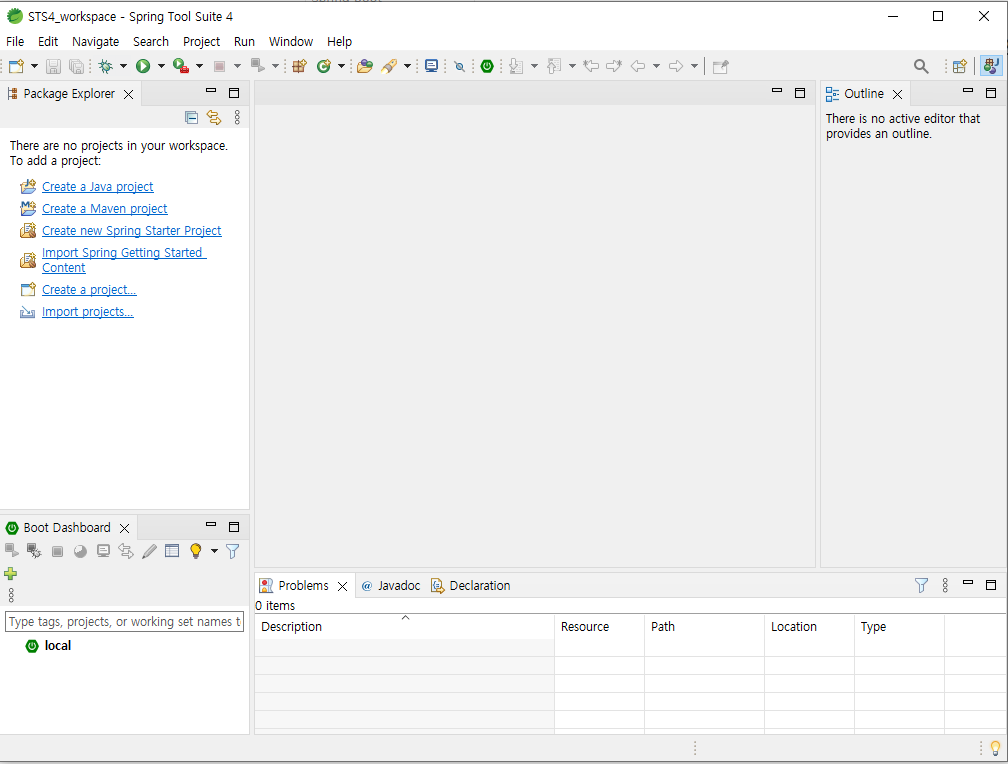Open the Run configurations dropdown arrow
The width and height of the screenshot is (1008, 764).
coord(161,66)
